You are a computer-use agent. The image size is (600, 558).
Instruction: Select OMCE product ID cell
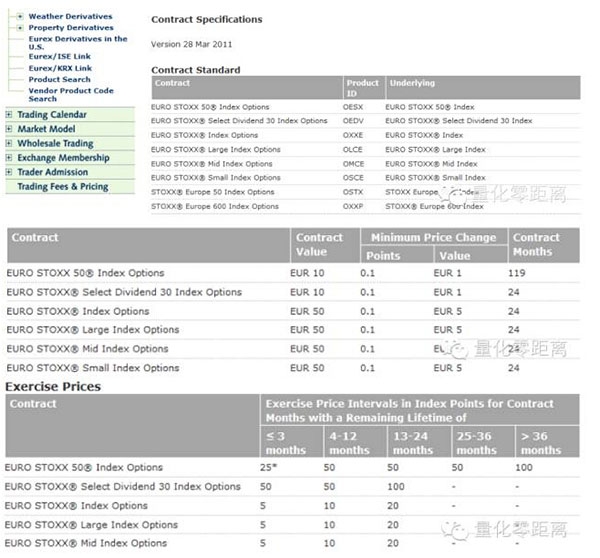pos(354,164)
